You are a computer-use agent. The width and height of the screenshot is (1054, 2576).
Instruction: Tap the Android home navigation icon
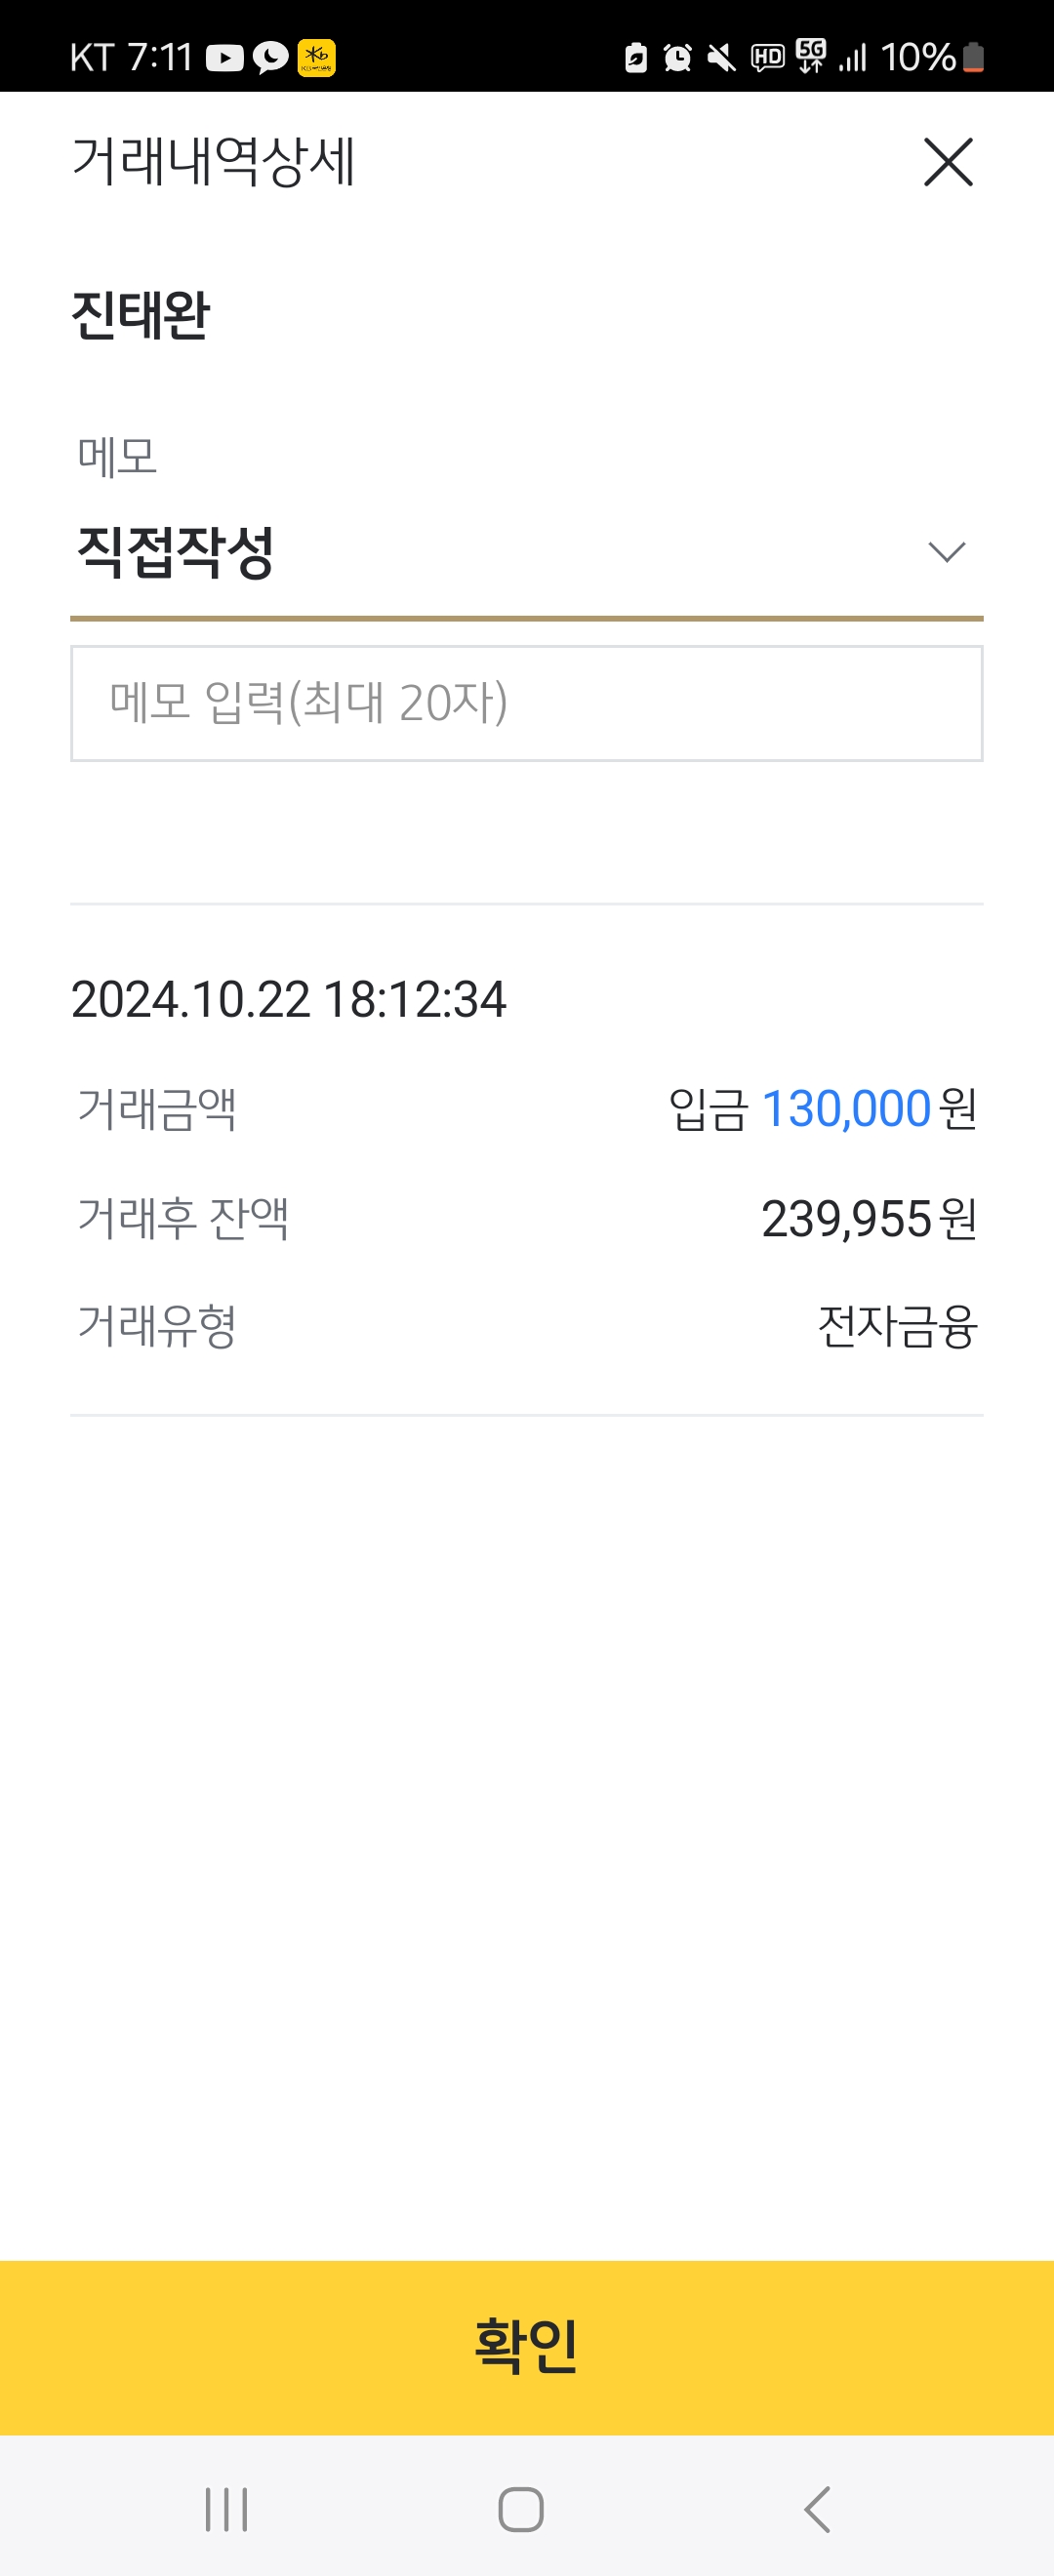click(521, 2509)
